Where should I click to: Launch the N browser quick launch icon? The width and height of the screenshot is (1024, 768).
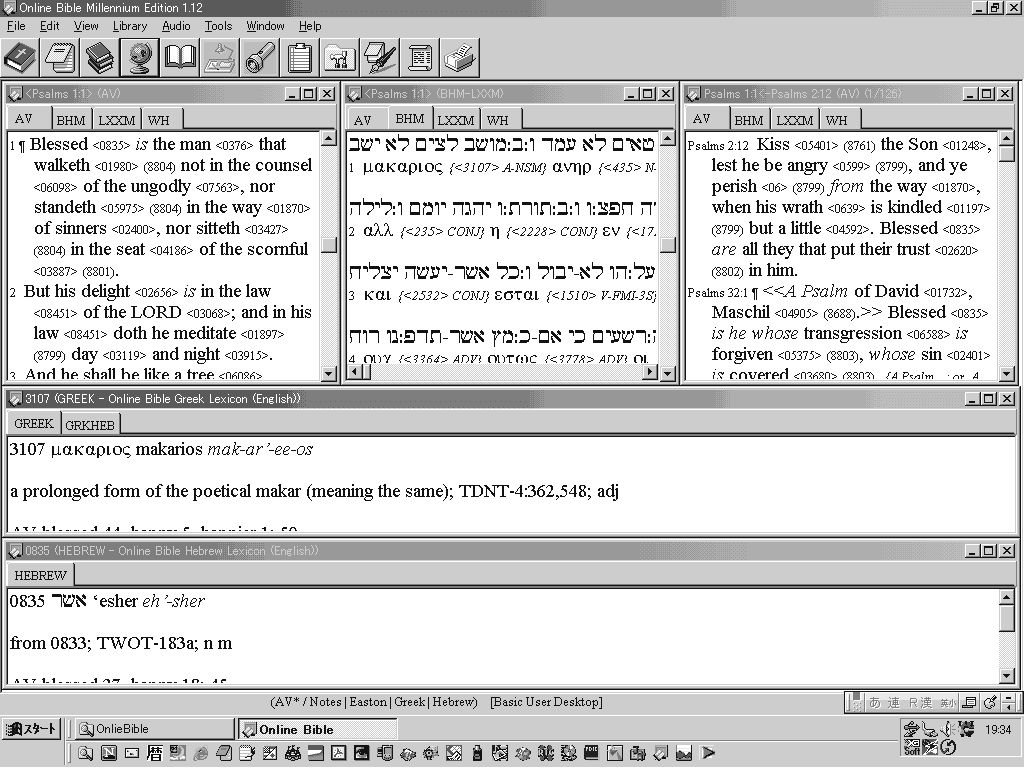click(108, 753)
